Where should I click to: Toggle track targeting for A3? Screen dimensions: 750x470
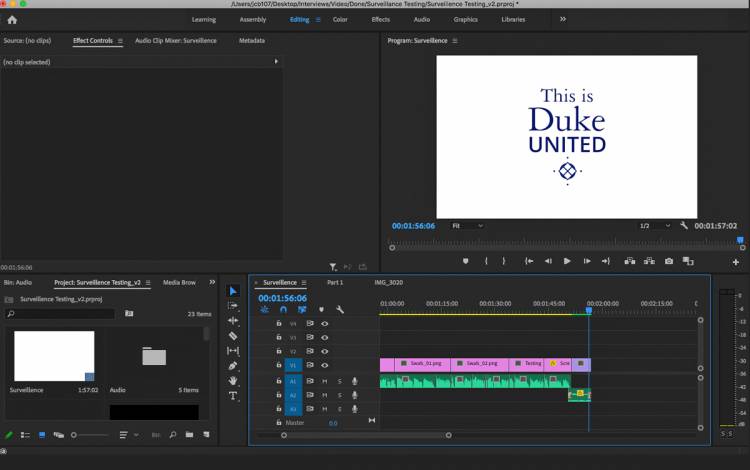[x=293, y=409]
